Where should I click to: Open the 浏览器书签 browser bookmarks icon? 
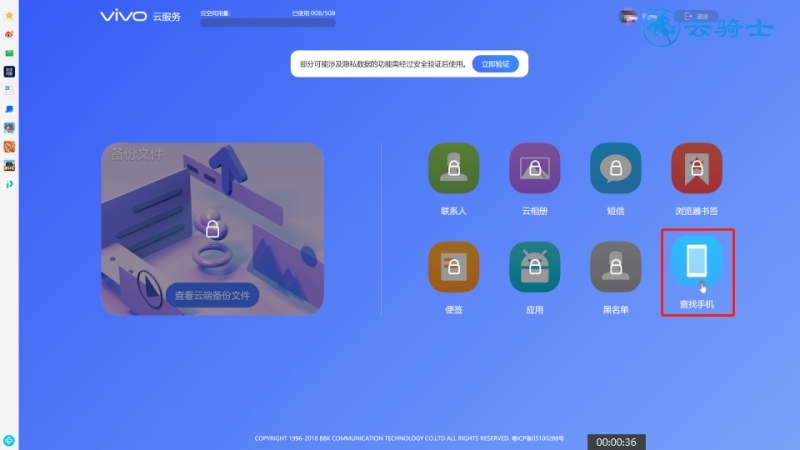(x=697, y=168)
